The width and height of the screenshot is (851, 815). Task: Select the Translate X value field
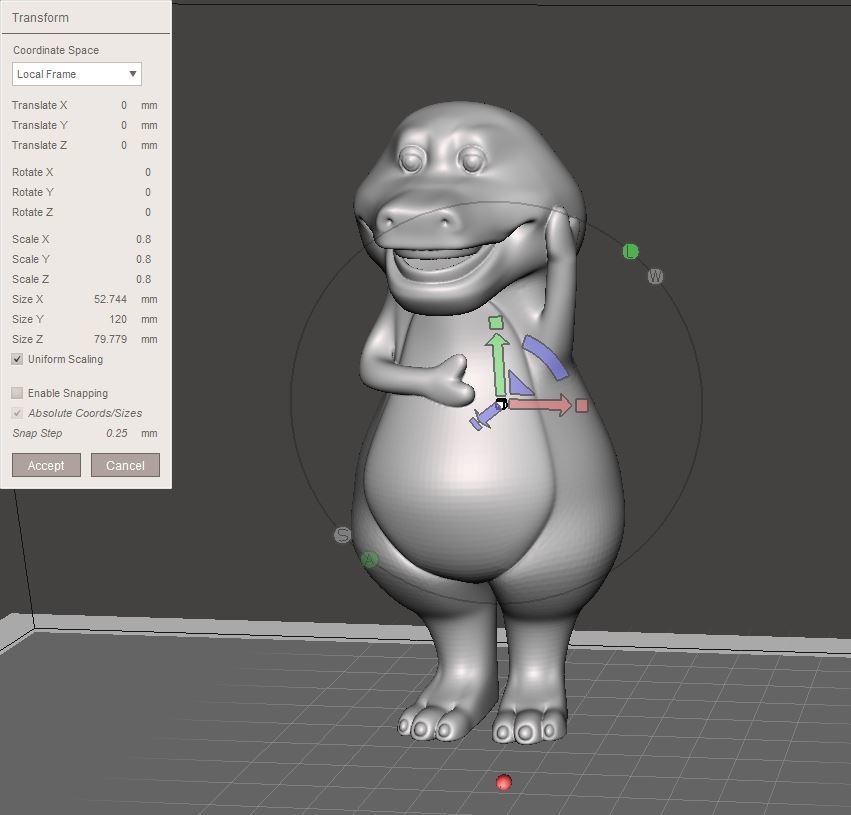coord(124,105)
